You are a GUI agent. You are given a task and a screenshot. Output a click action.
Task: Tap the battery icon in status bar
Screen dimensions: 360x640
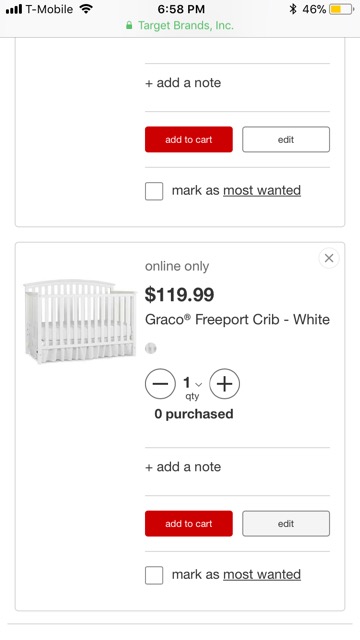[342, 9]
